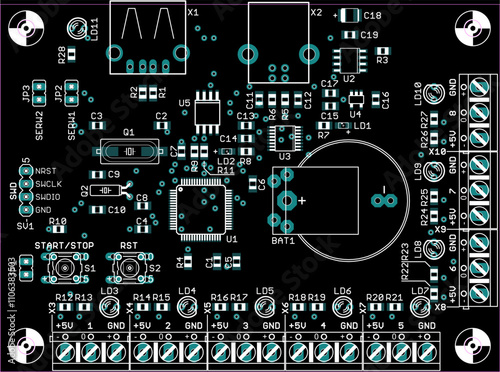
Task: Click the "SERW1" silkscreen text
Action: 72,126
